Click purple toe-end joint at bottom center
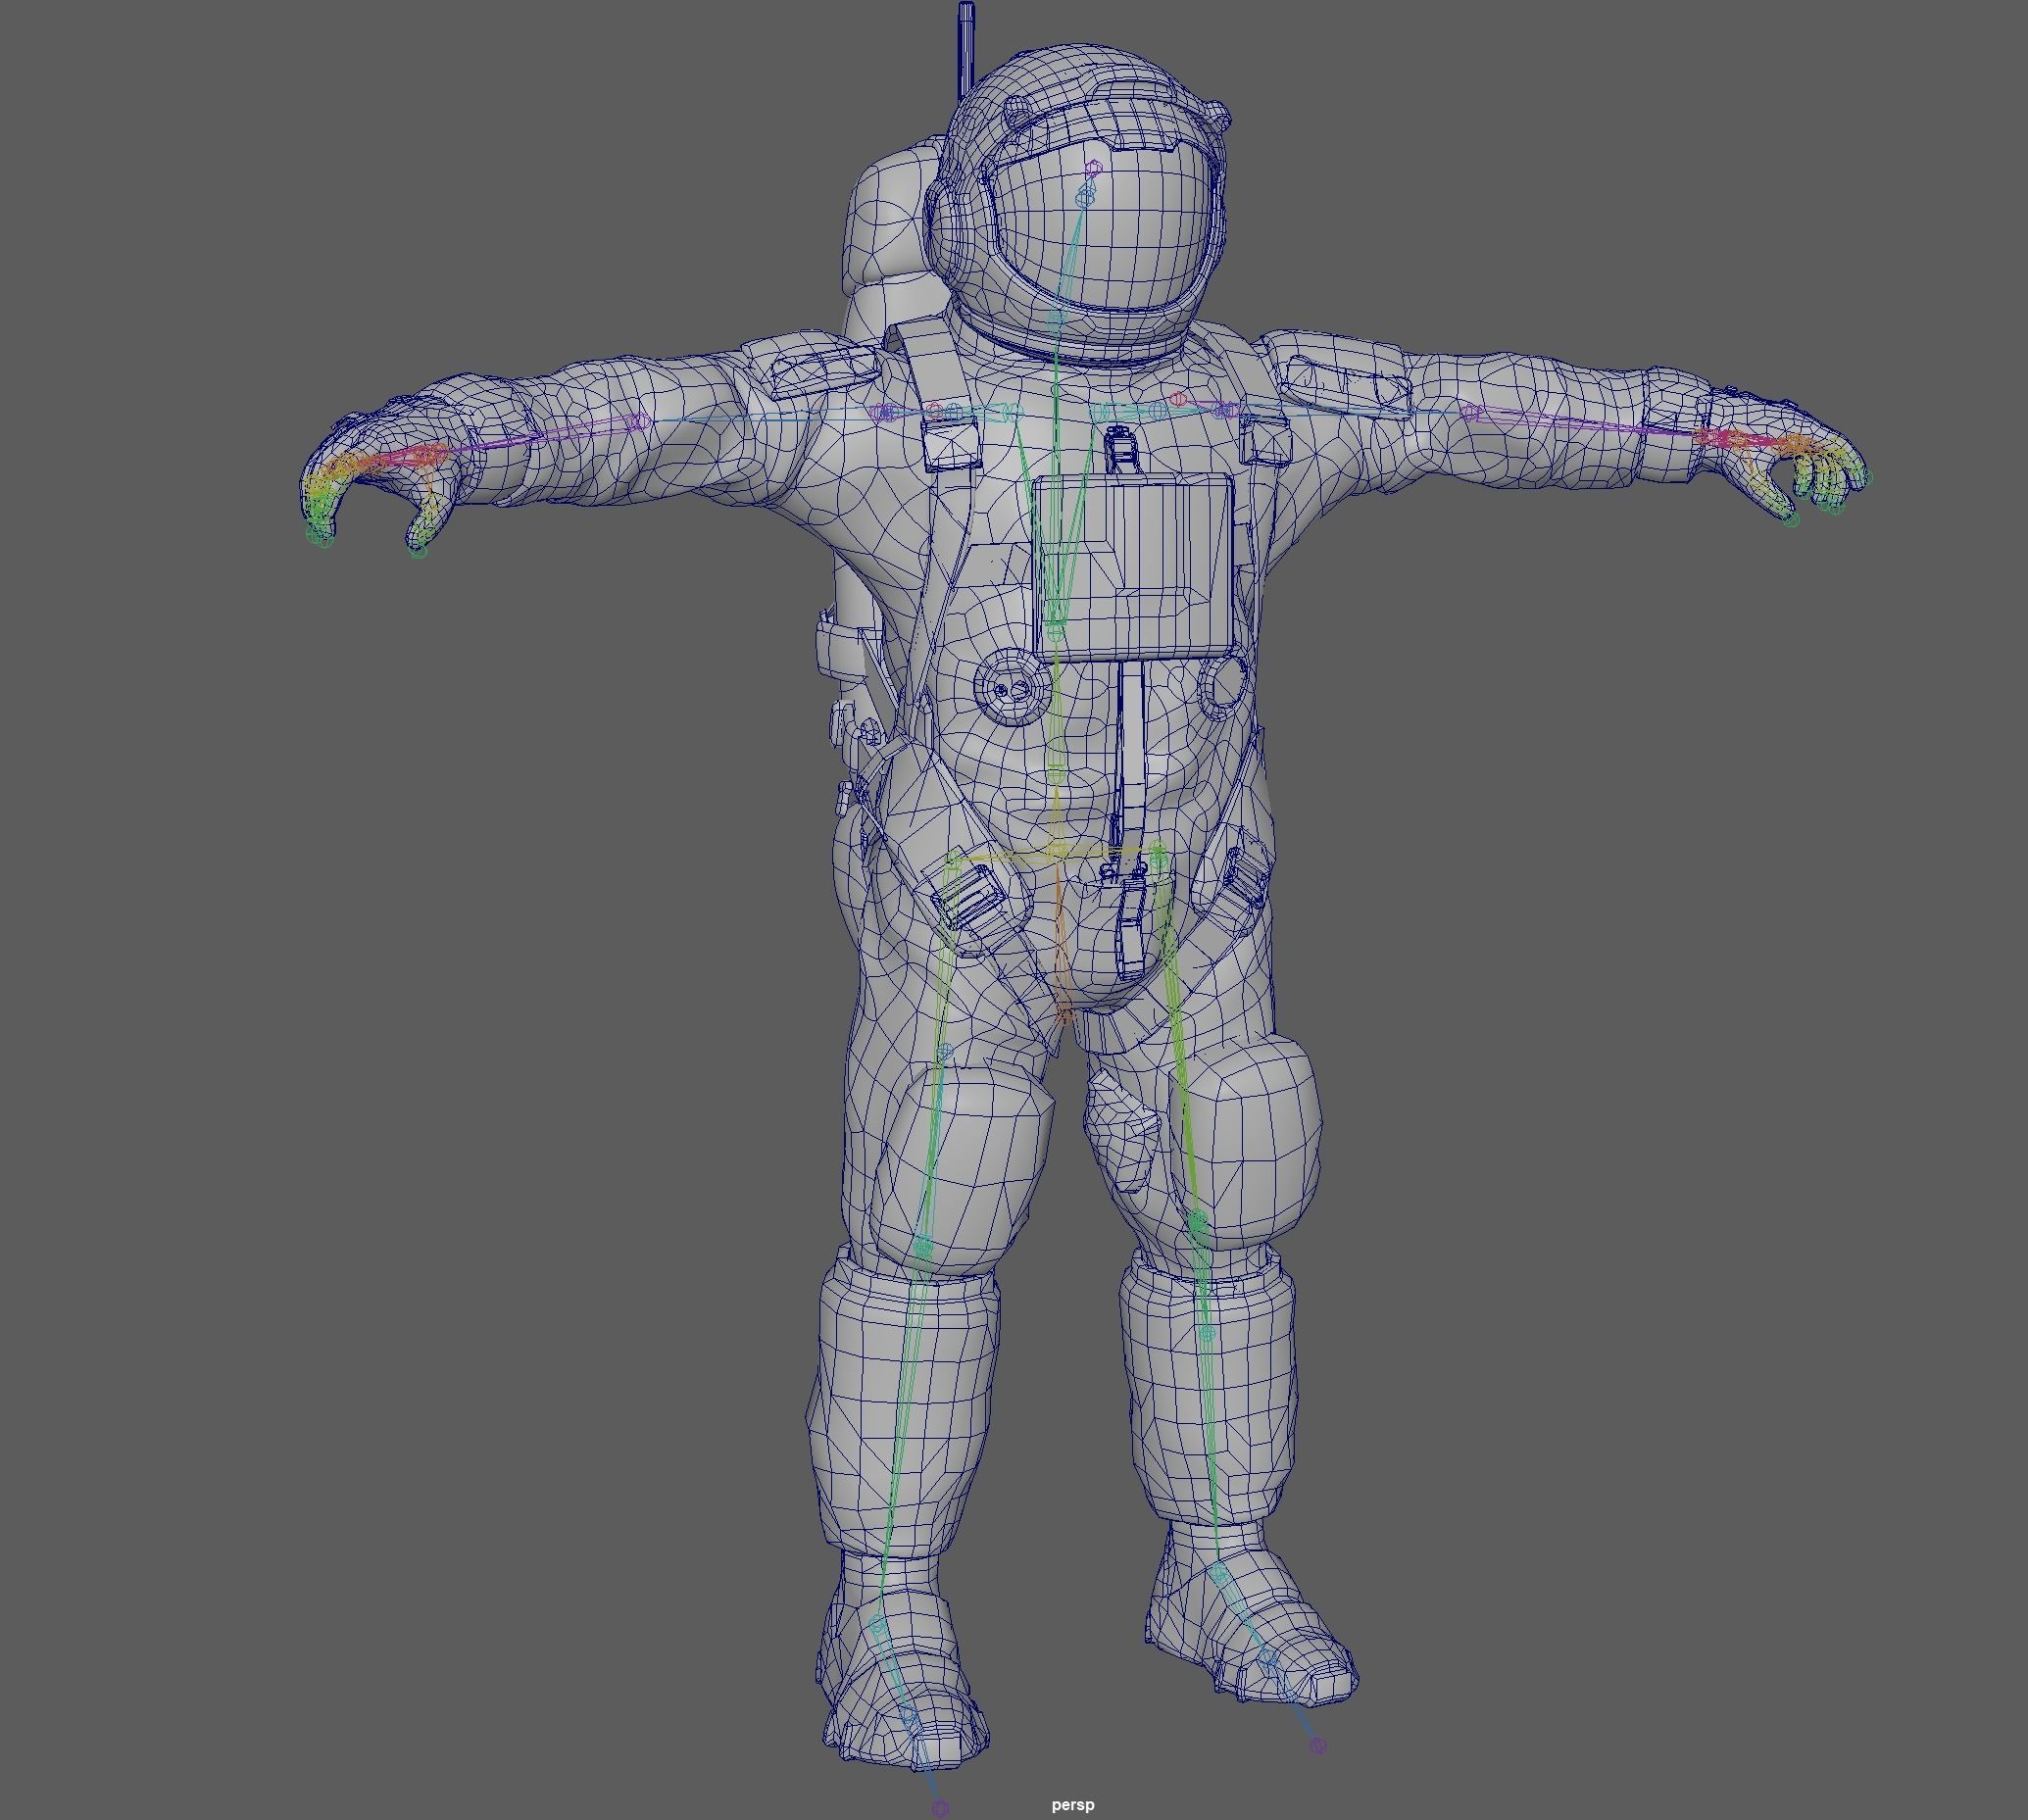The width and height of the screenshot is (2028, 1820). (939, 1808)
